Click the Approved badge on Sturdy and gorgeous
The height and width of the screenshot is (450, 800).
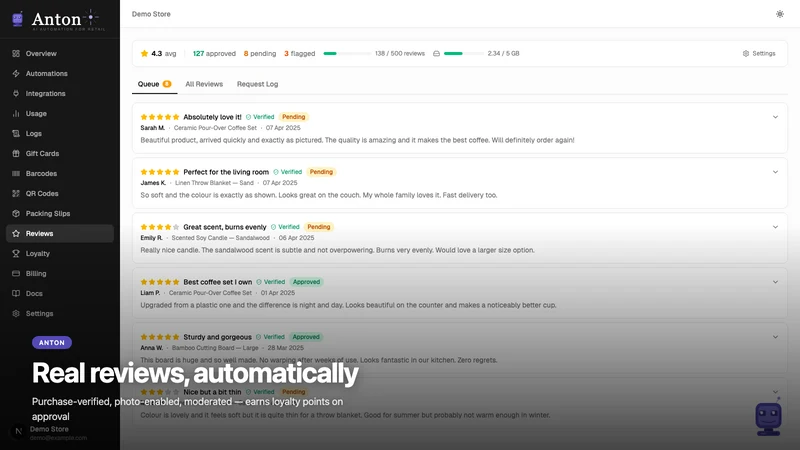click(306, 337)
